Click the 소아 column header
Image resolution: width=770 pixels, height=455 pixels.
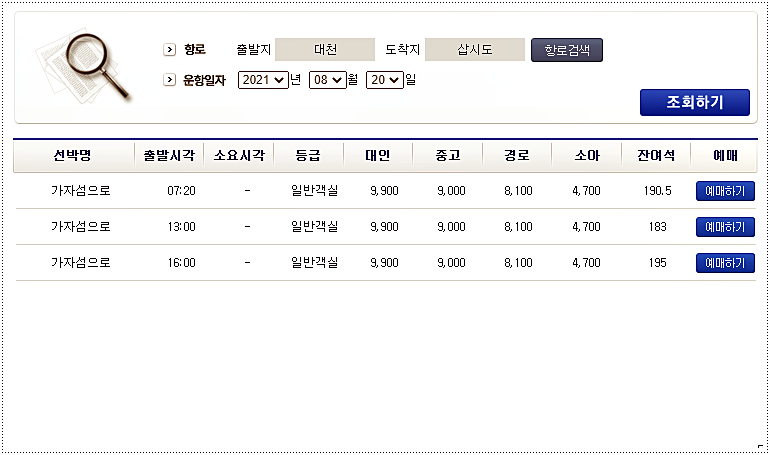tap(587, 156)
